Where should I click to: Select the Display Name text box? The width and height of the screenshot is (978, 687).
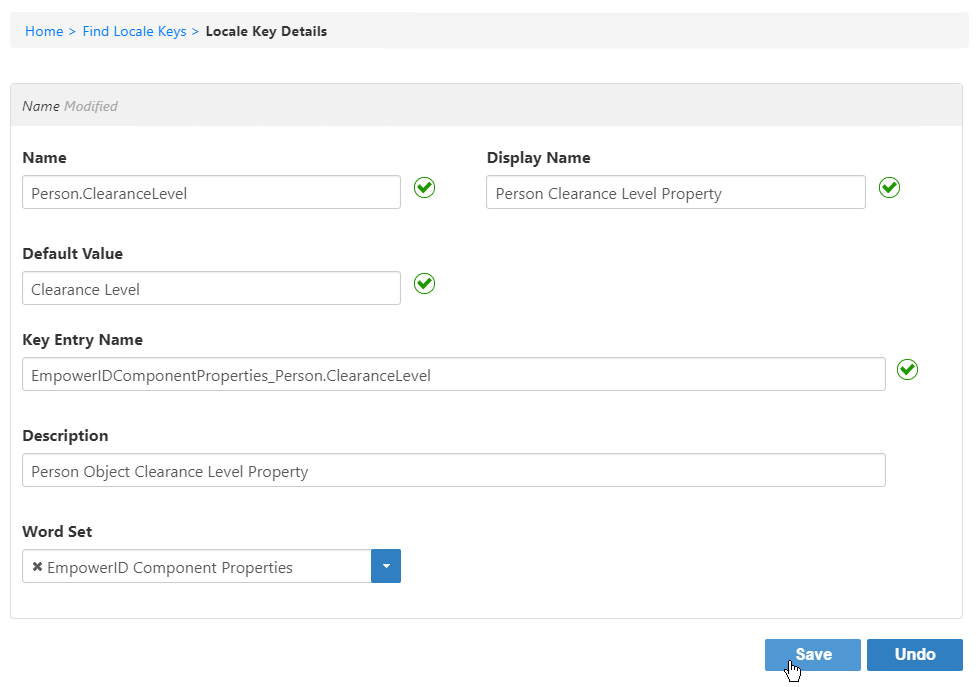click(x=675, y=191)
